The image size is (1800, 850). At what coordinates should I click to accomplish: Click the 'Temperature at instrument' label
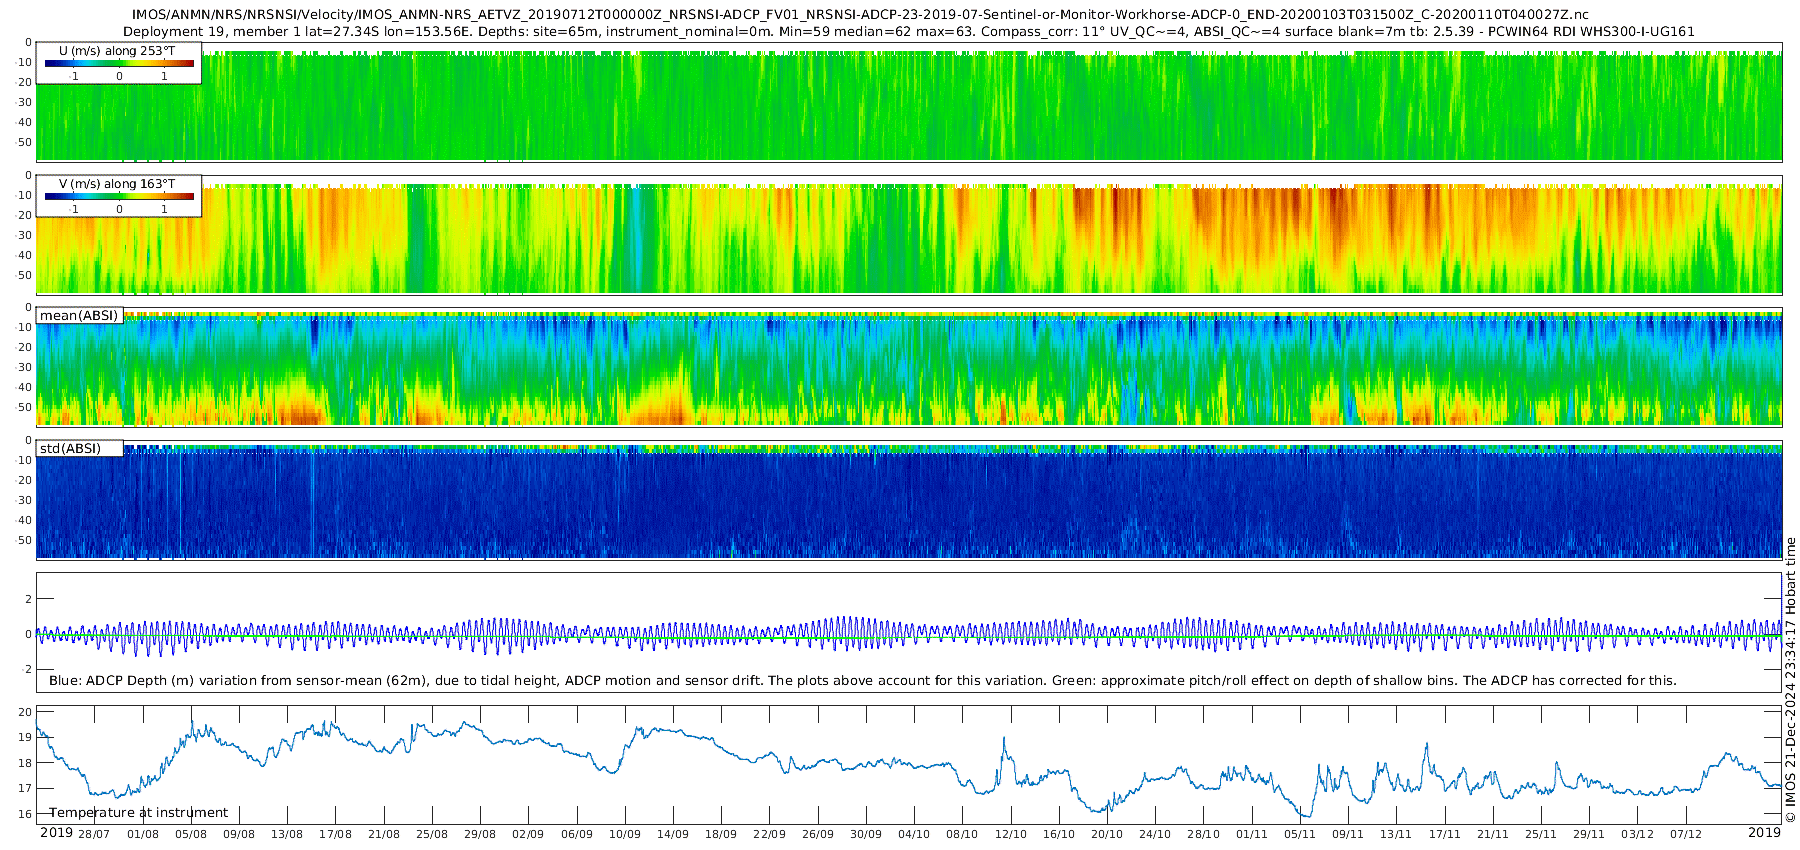tap(138, 813)
